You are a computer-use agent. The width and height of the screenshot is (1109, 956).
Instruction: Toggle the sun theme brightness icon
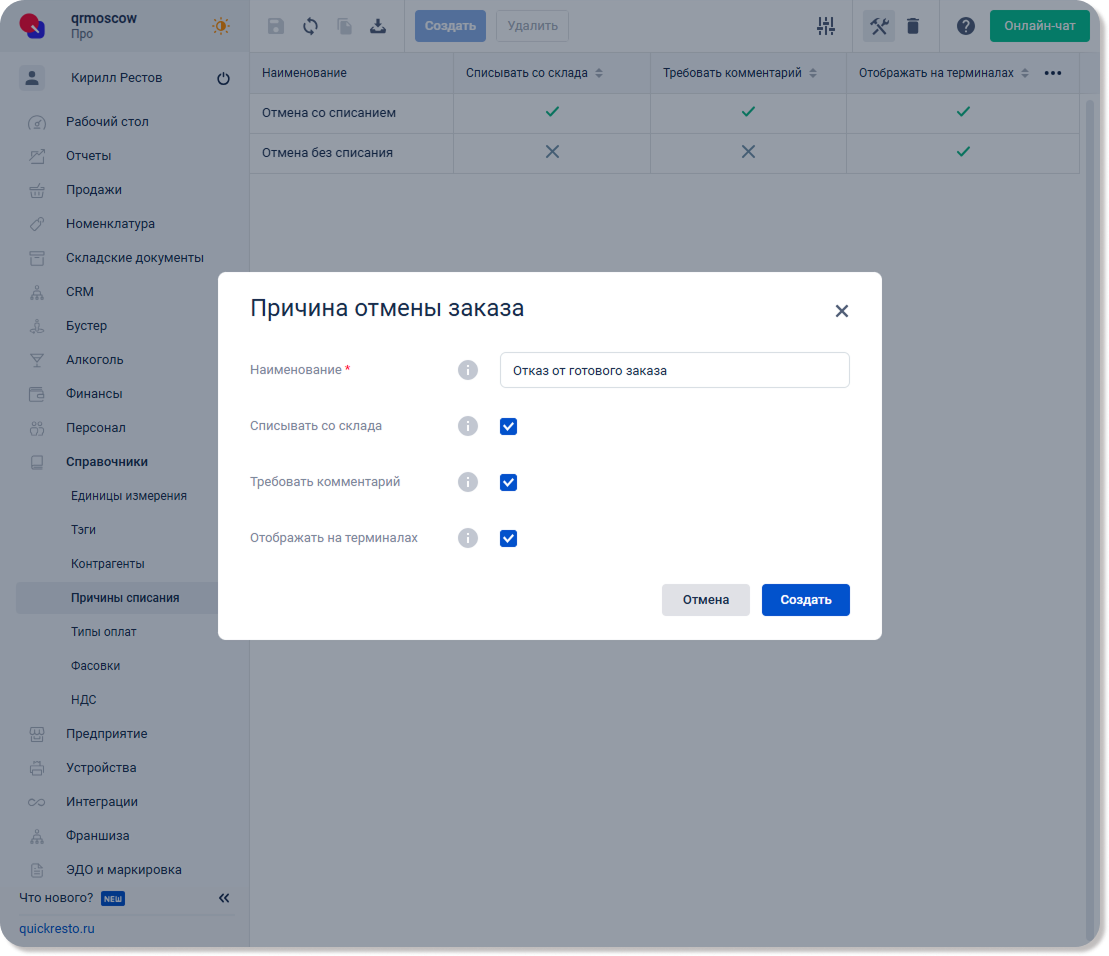(x=221, y=26)
